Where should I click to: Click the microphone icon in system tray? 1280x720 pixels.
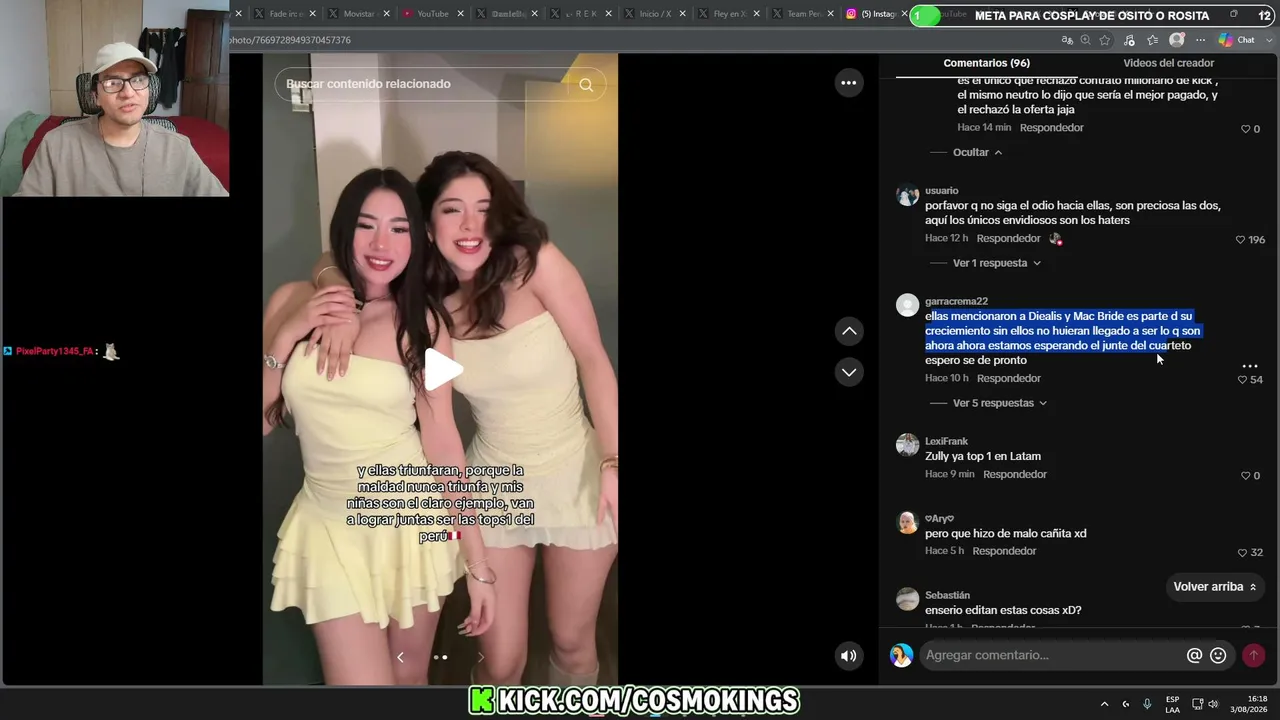click(x=1147, y=704)
